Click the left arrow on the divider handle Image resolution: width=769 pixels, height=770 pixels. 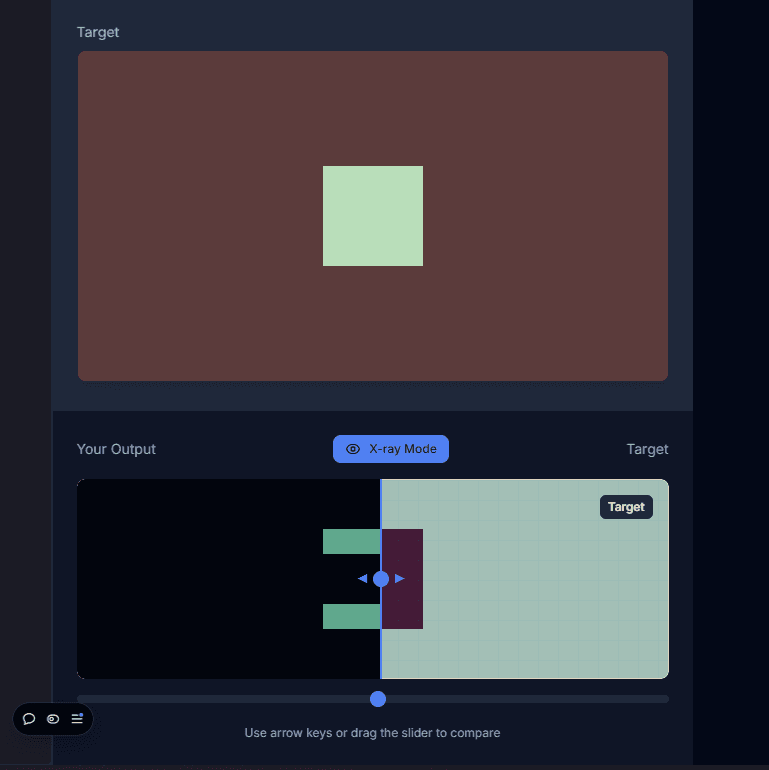(362, 578)
